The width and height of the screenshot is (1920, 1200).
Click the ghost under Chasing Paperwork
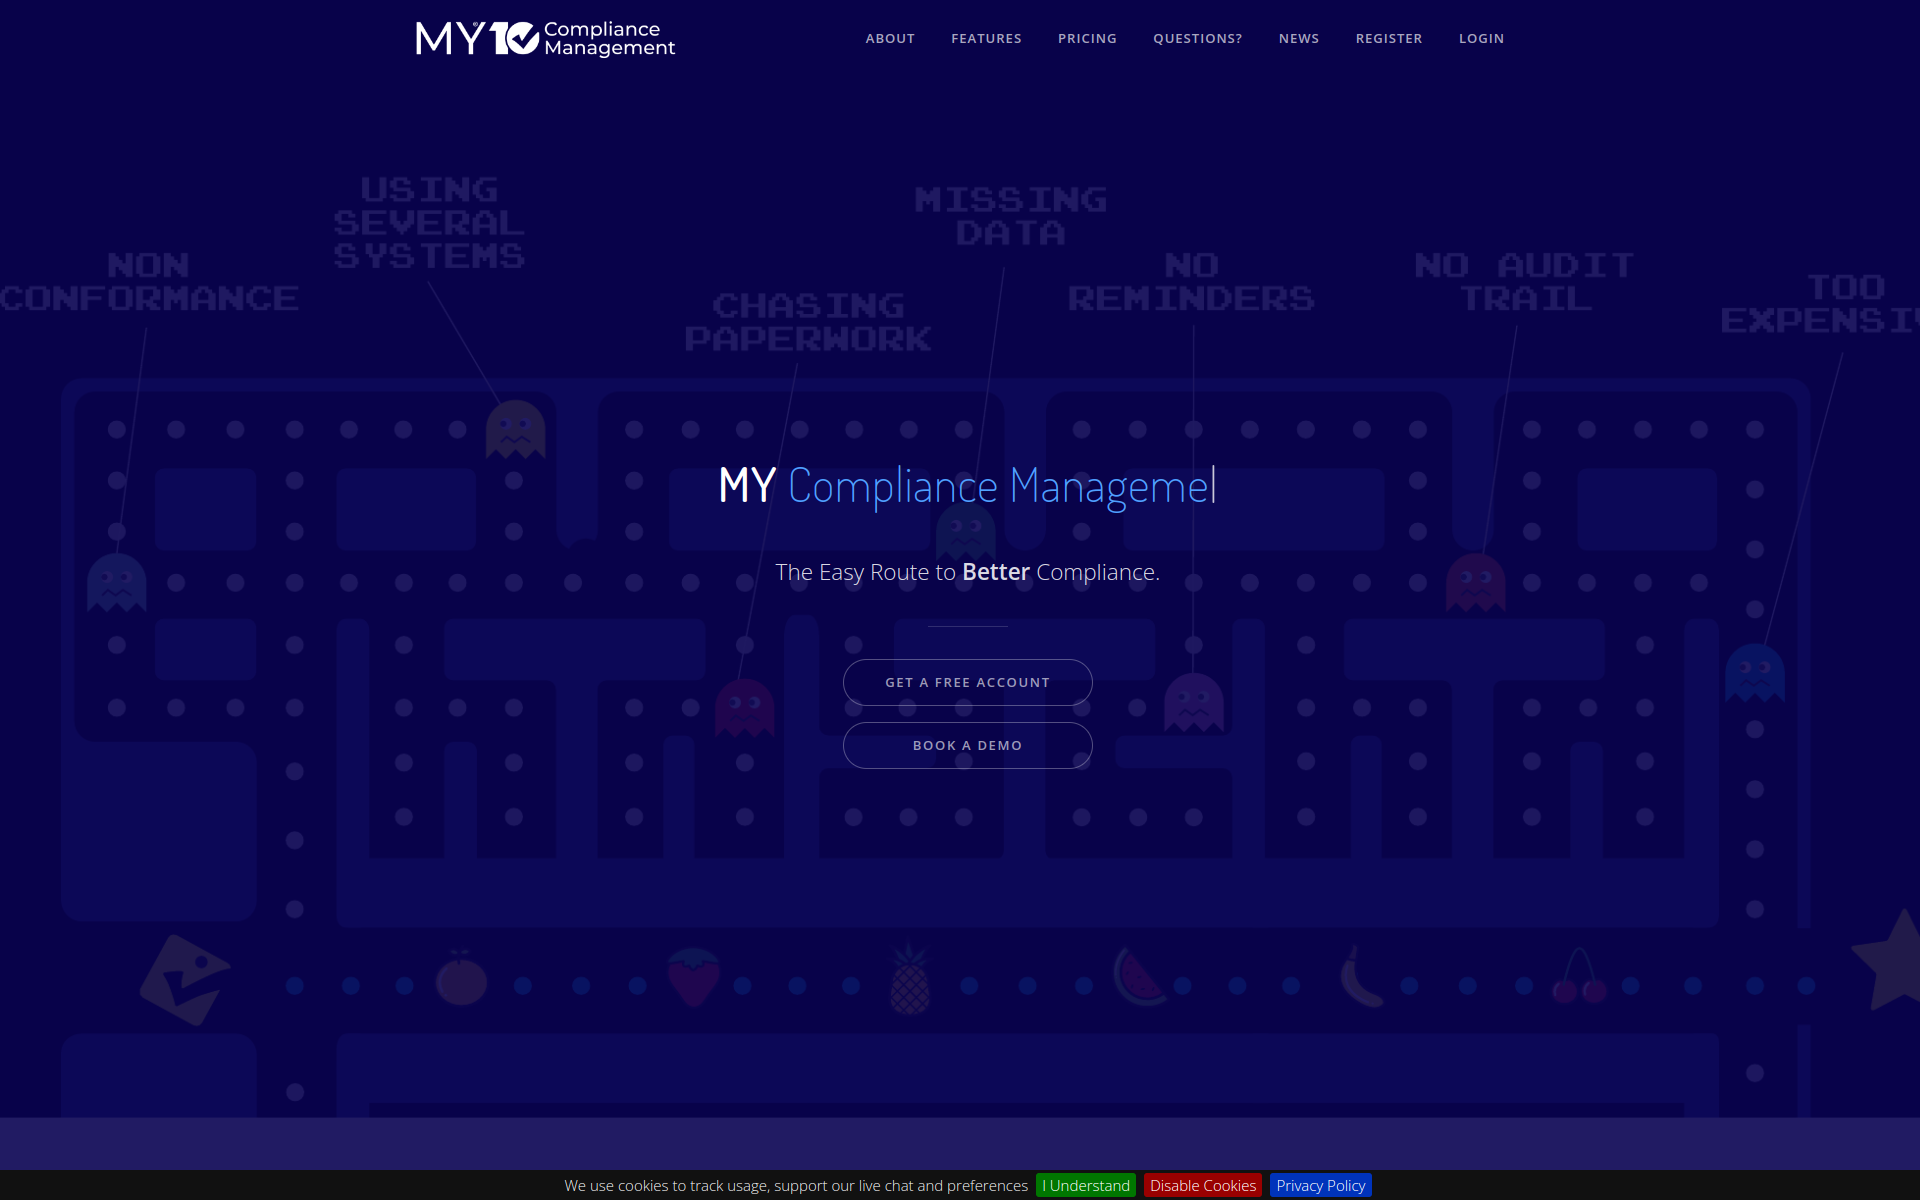tap(745, 708)
